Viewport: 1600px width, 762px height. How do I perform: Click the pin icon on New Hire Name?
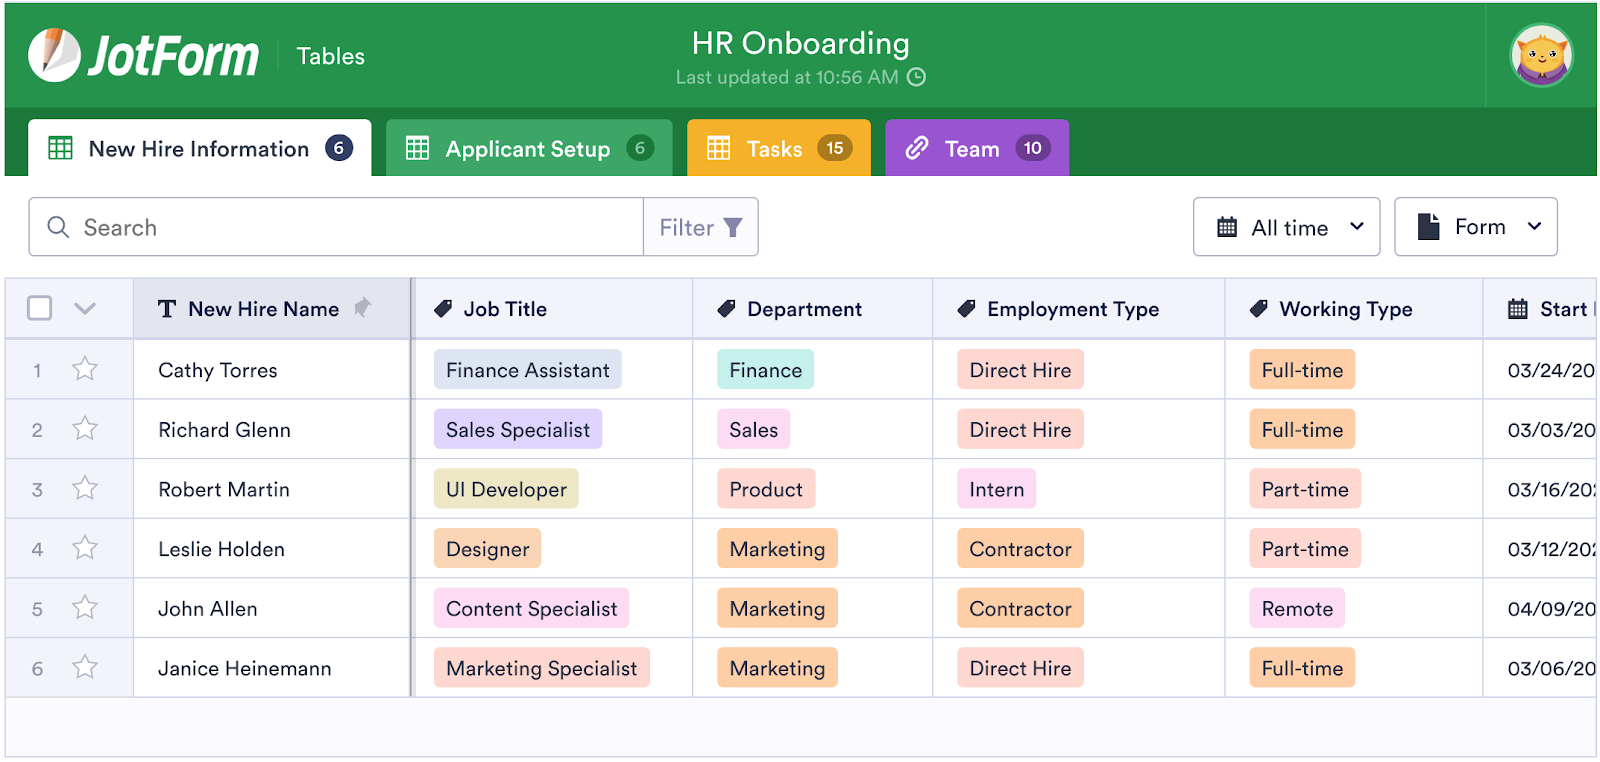click(x=362, y=308)
